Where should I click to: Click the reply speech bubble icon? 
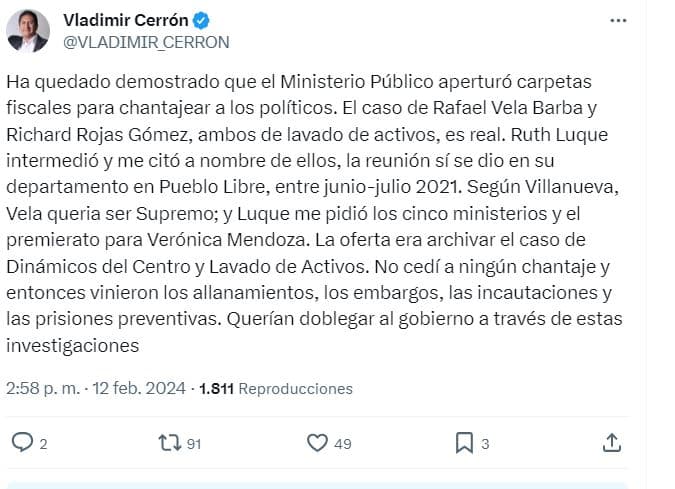[21, 442]
